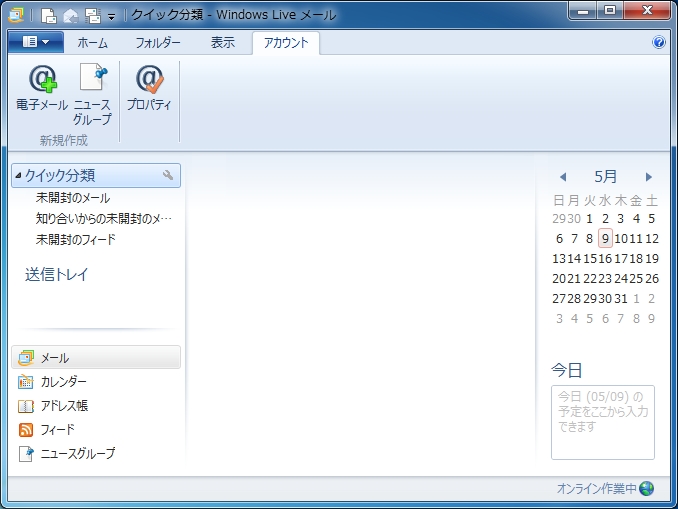The image size is (678, 509).
Task: Click the reply quick access envelope icon
Action: tap(70, 16)
